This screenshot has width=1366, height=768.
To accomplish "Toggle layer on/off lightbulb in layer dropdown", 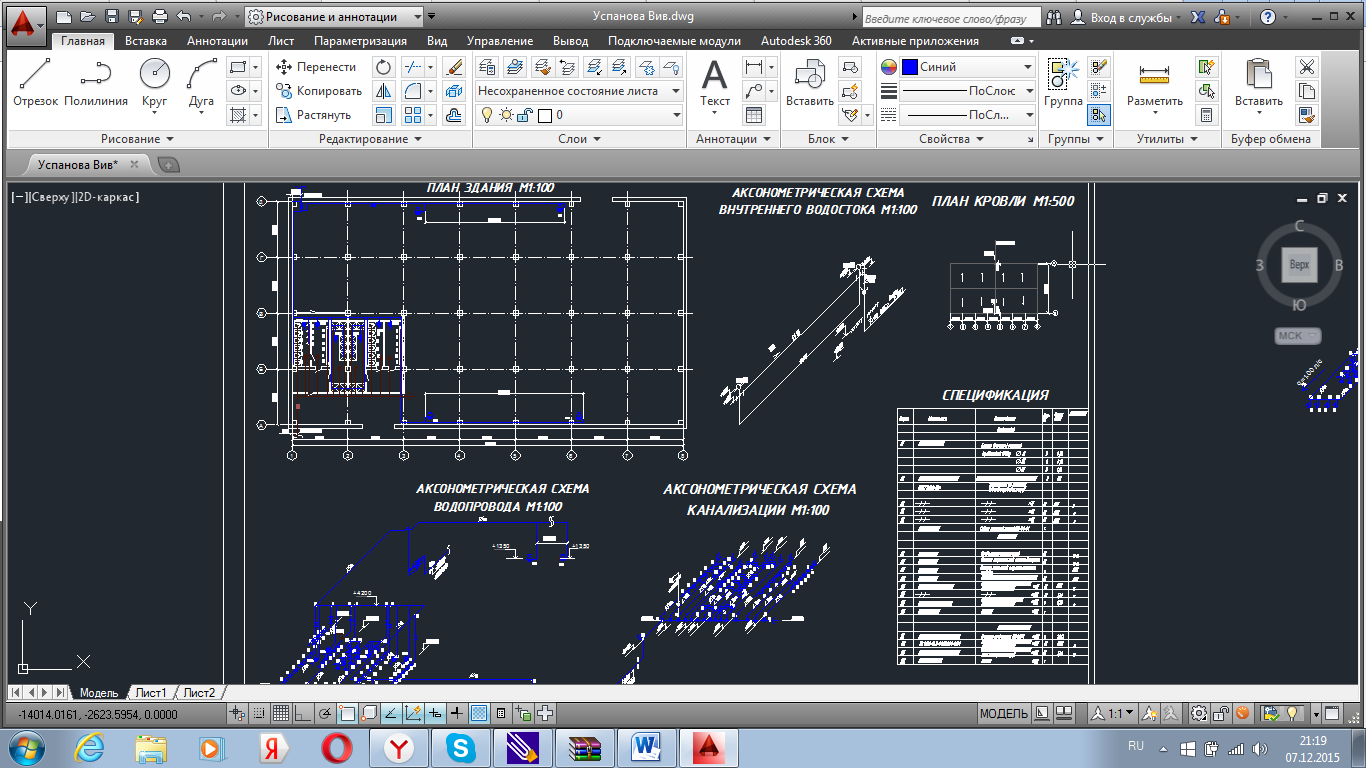I will tap(489, 115).
